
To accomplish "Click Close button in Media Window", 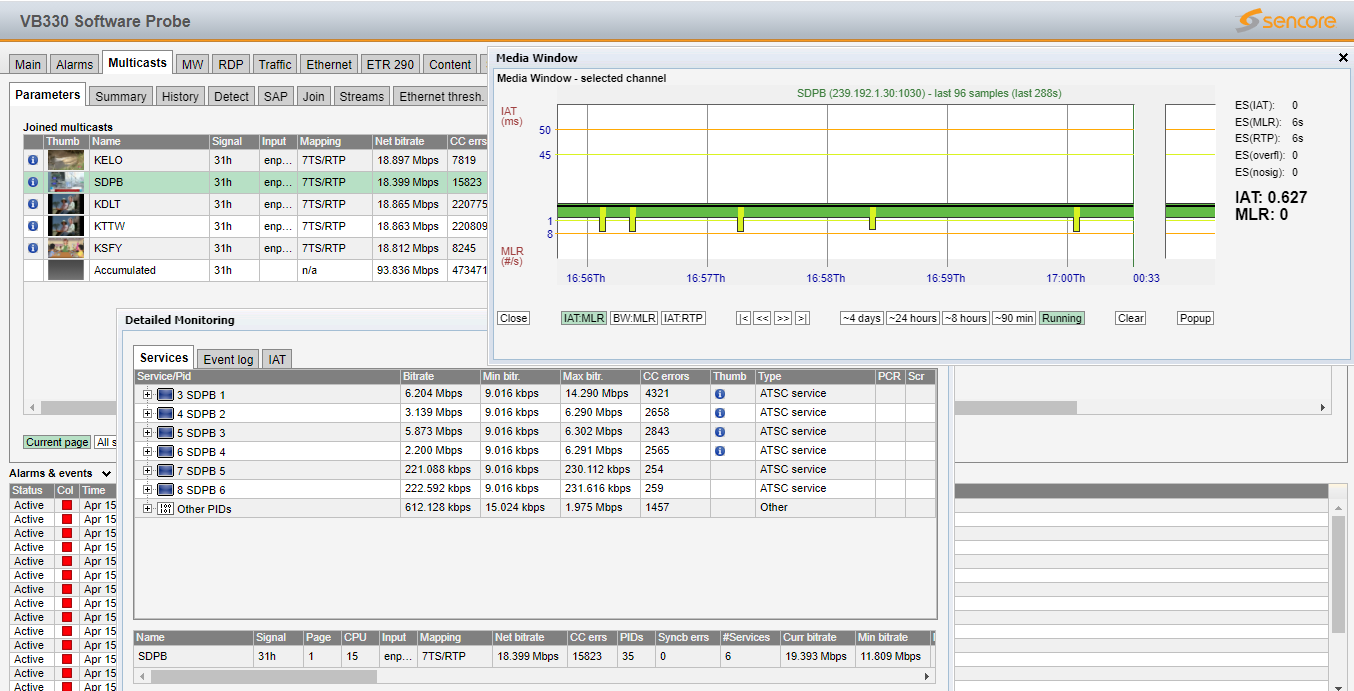I will [x=513, y=318].
